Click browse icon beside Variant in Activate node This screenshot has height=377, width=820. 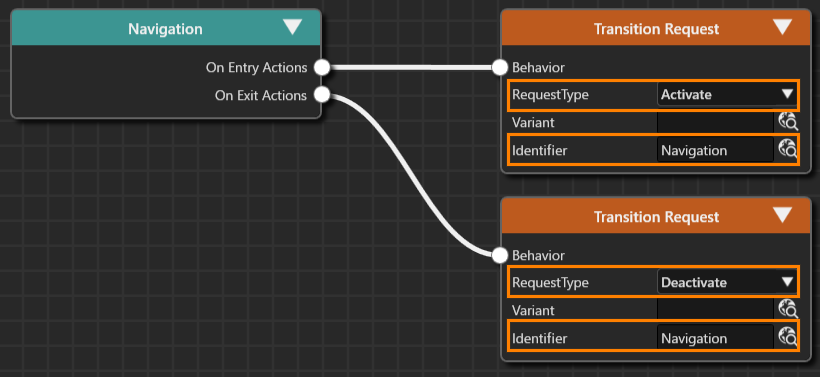tap(787, 122)
